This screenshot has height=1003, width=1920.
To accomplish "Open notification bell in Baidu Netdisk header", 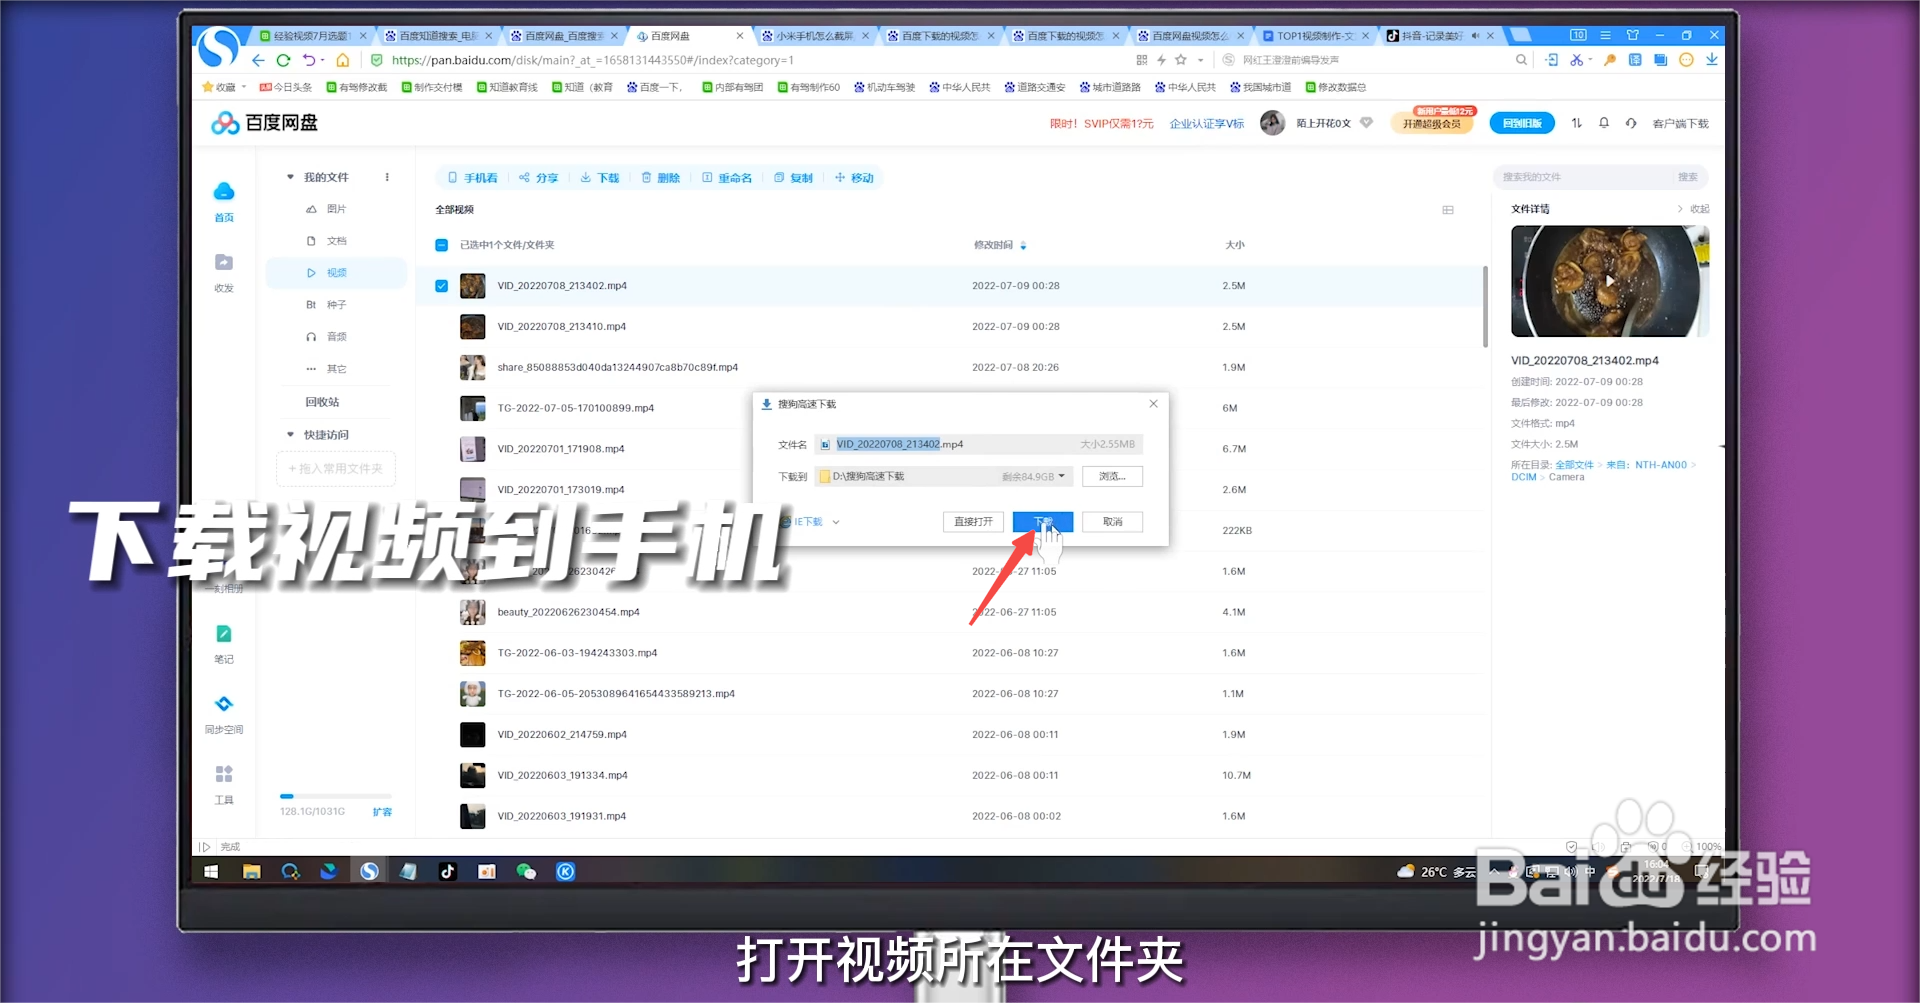I will (x=1604, y=123).
